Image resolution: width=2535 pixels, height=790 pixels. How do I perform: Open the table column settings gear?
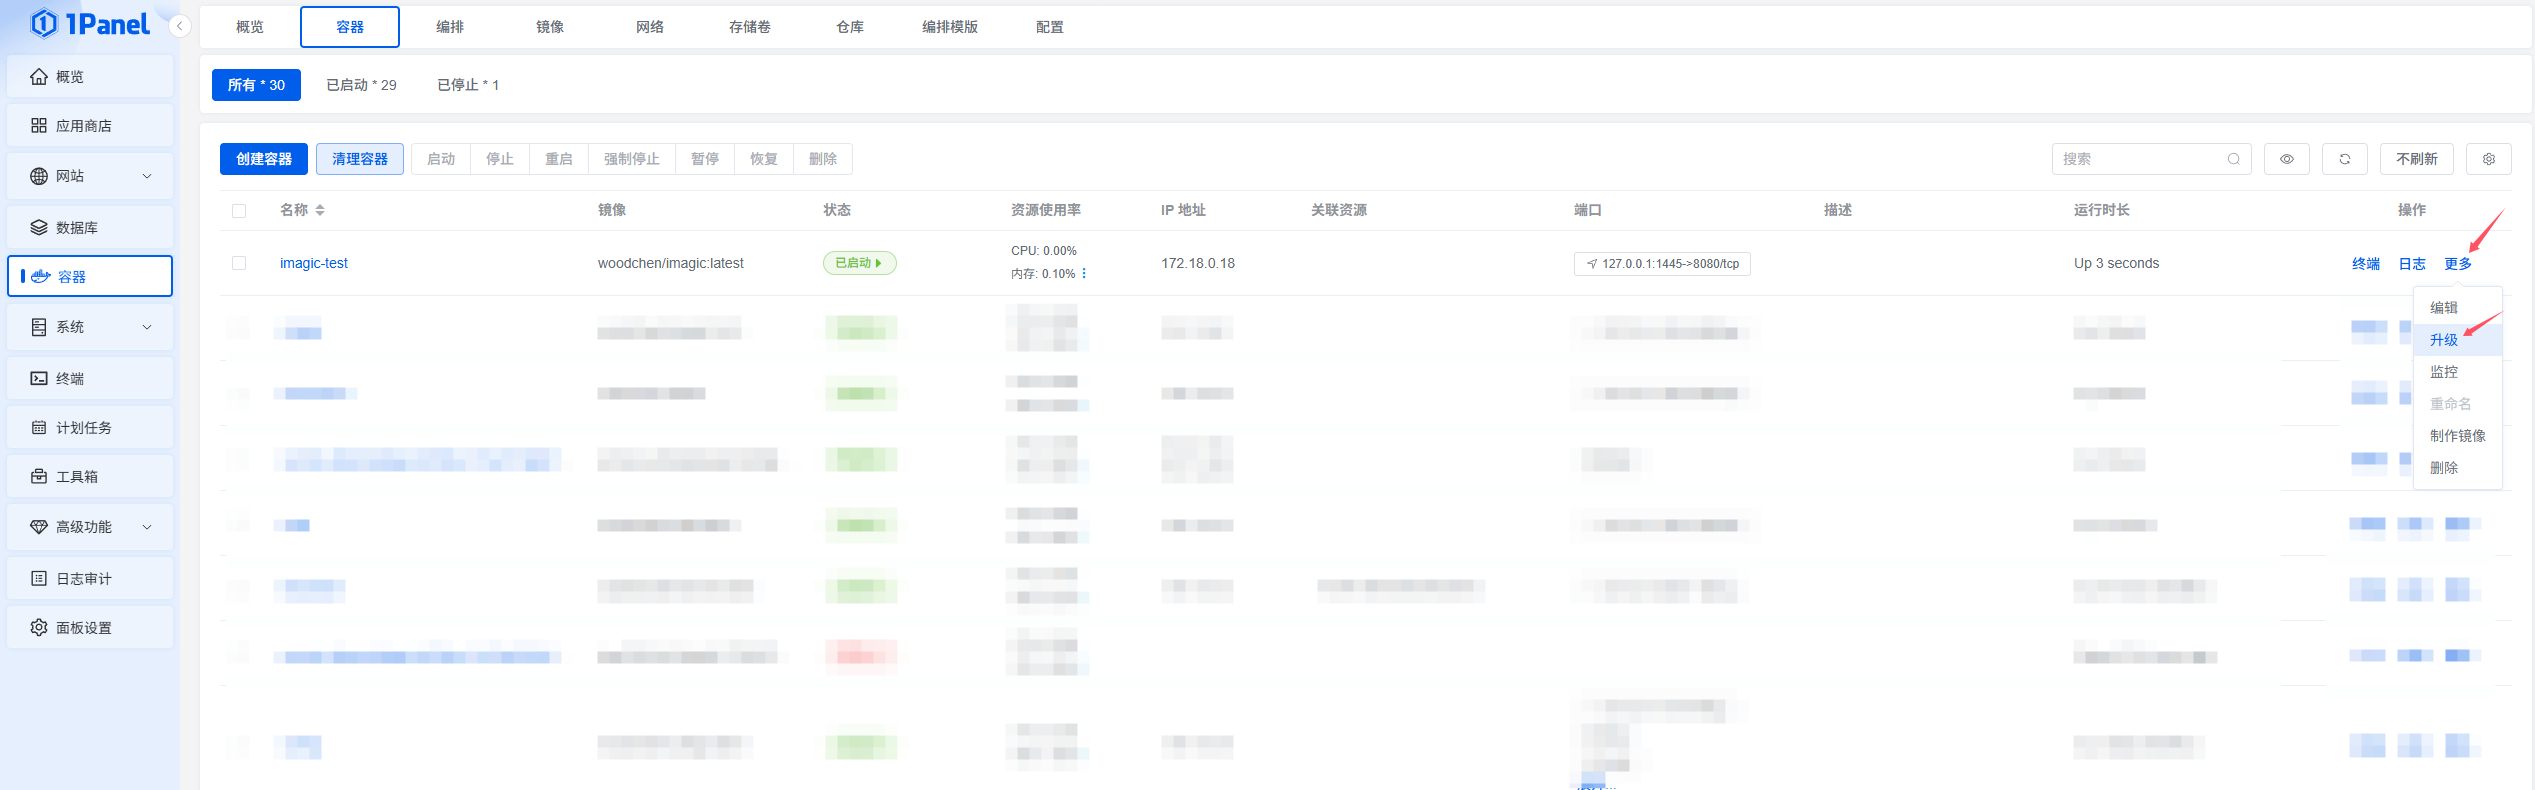tap(2489, 159)
